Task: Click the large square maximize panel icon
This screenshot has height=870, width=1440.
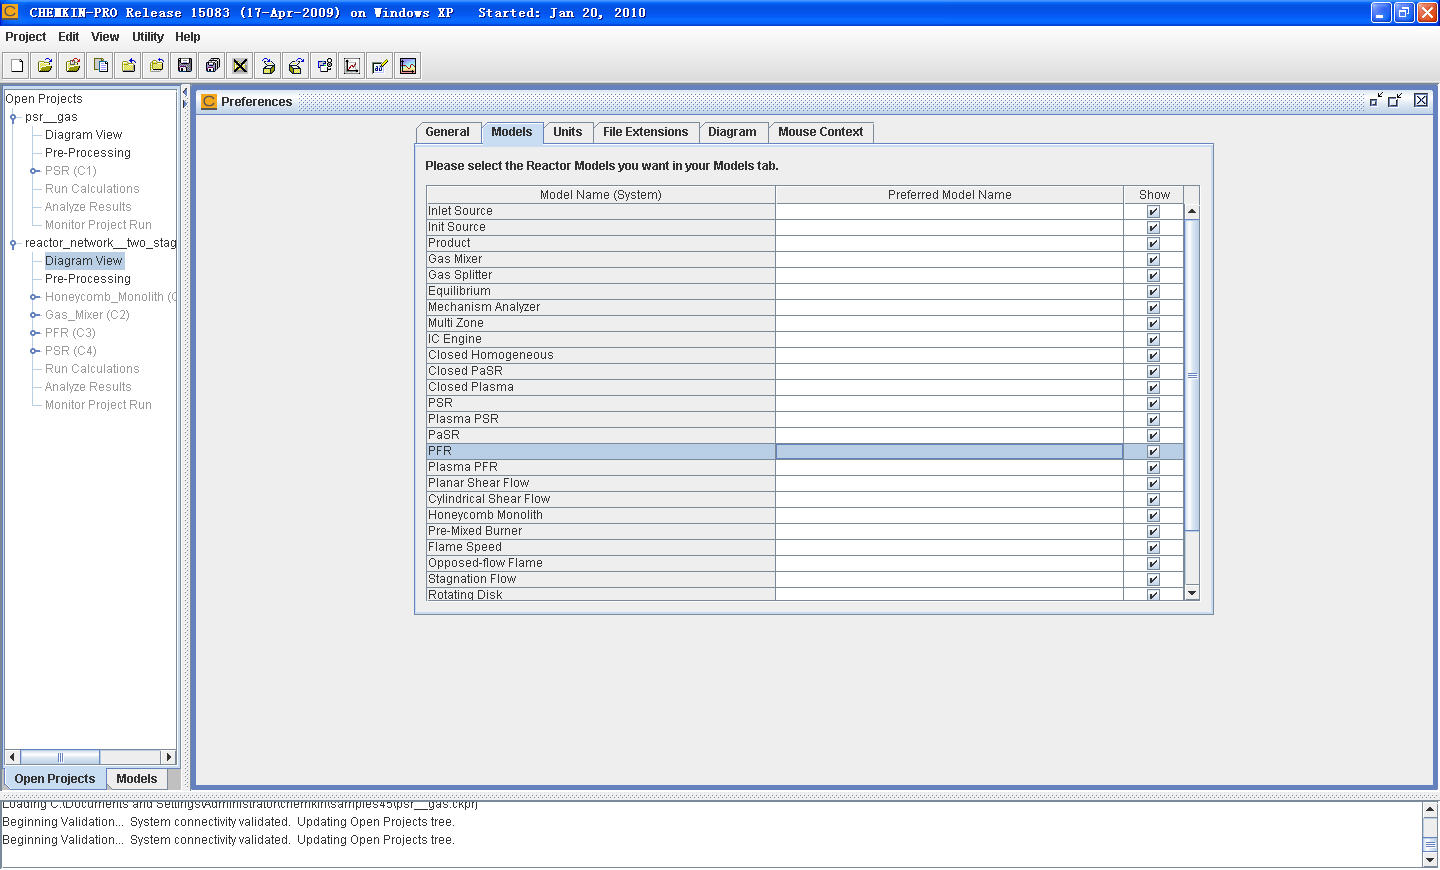Action: pos(1395,100)
